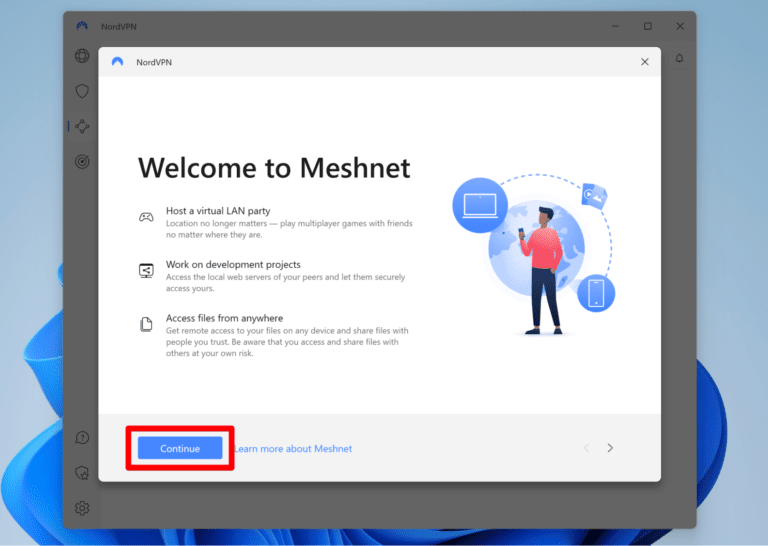Maximize the main NordVPN window
The width and height of the screenshot is (768, 546).
[647, 26]
